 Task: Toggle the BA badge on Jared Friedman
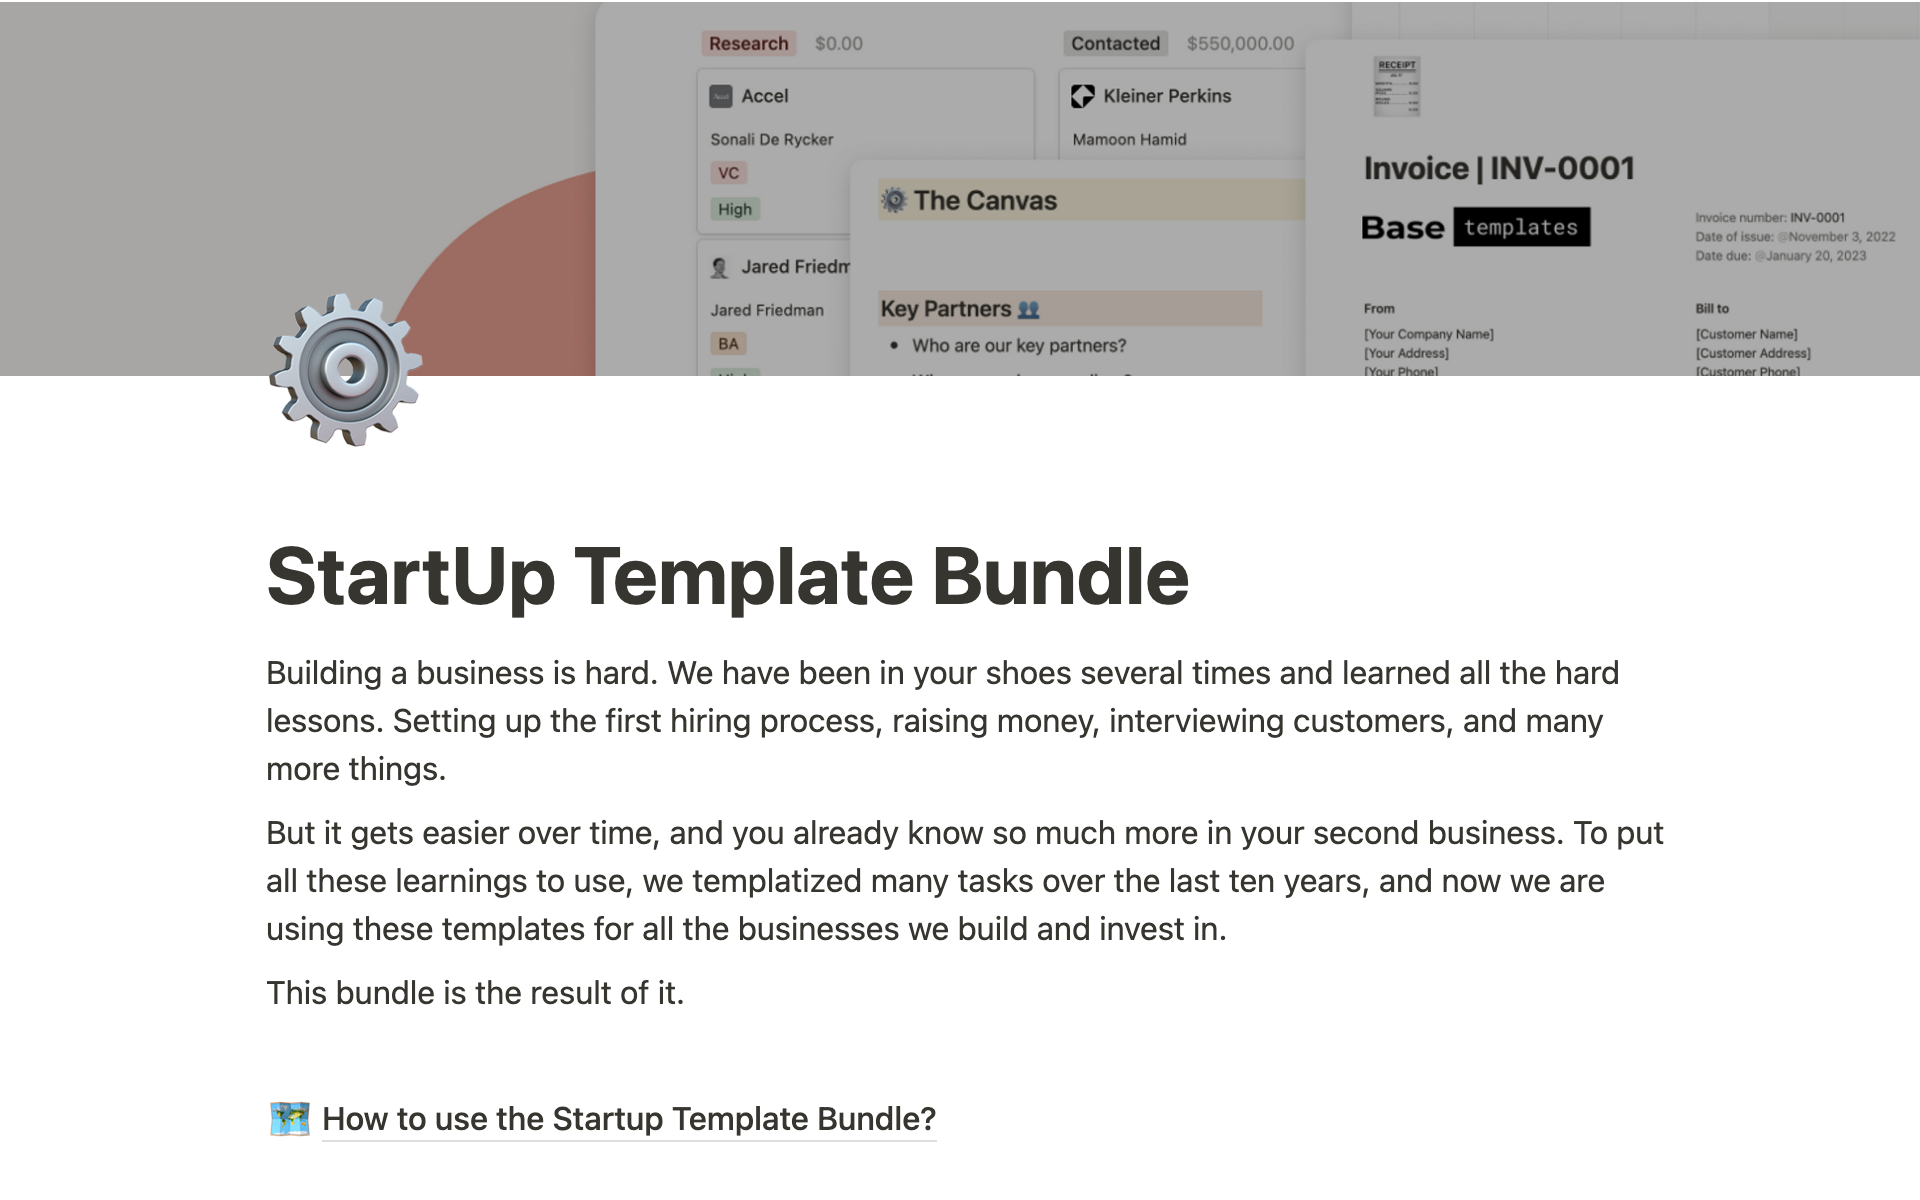728,343
